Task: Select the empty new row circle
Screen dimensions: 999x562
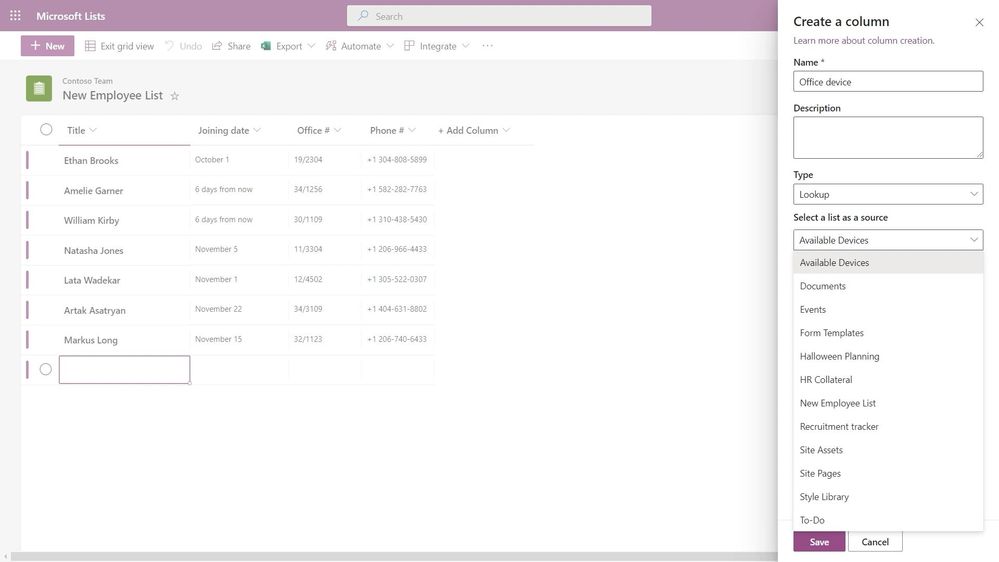Action: (45, 369)
